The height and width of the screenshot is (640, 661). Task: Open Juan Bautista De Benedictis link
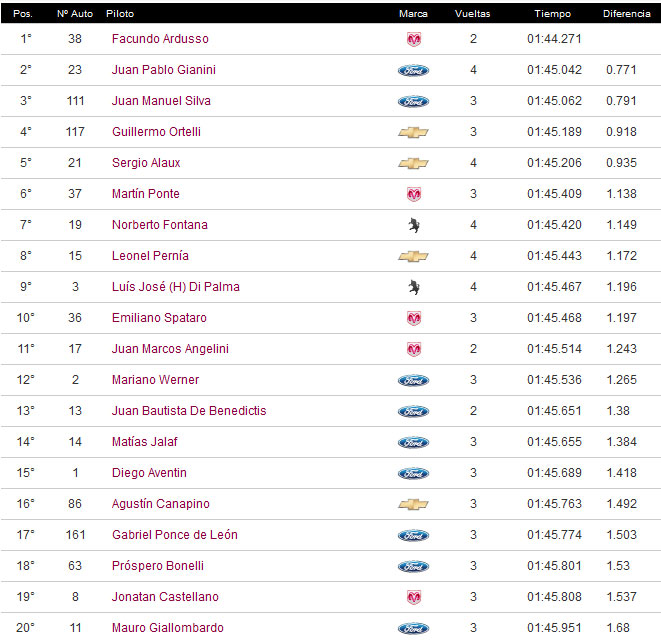point(189,411)
